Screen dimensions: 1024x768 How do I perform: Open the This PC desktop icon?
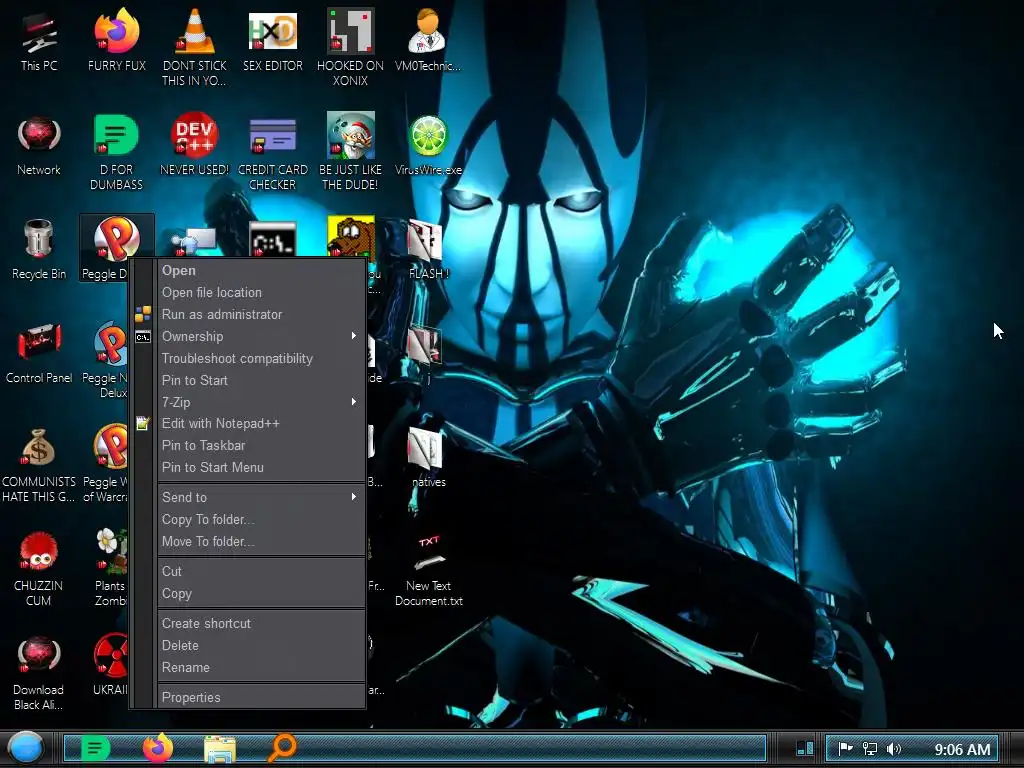39,41
